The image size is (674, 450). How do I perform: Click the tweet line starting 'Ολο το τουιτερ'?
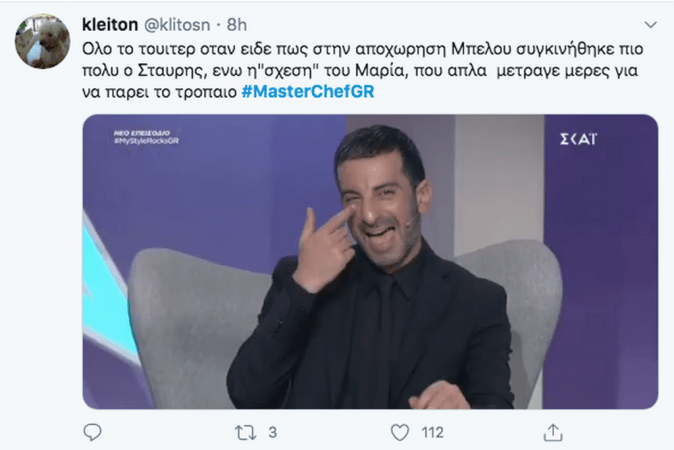tap(362, 49)
